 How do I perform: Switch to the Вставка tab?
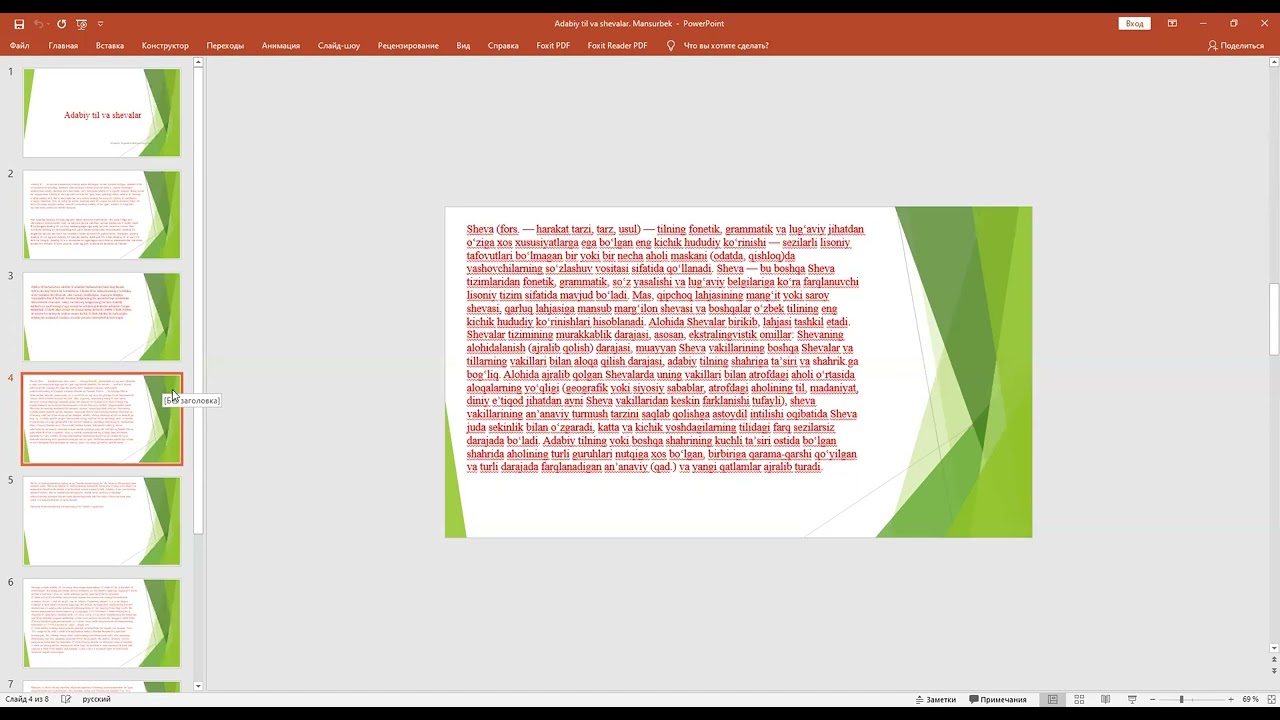110,45
